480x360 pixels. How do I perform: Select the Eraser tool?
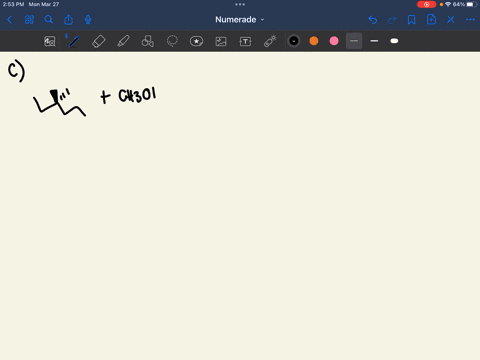[x=99, y=41]
